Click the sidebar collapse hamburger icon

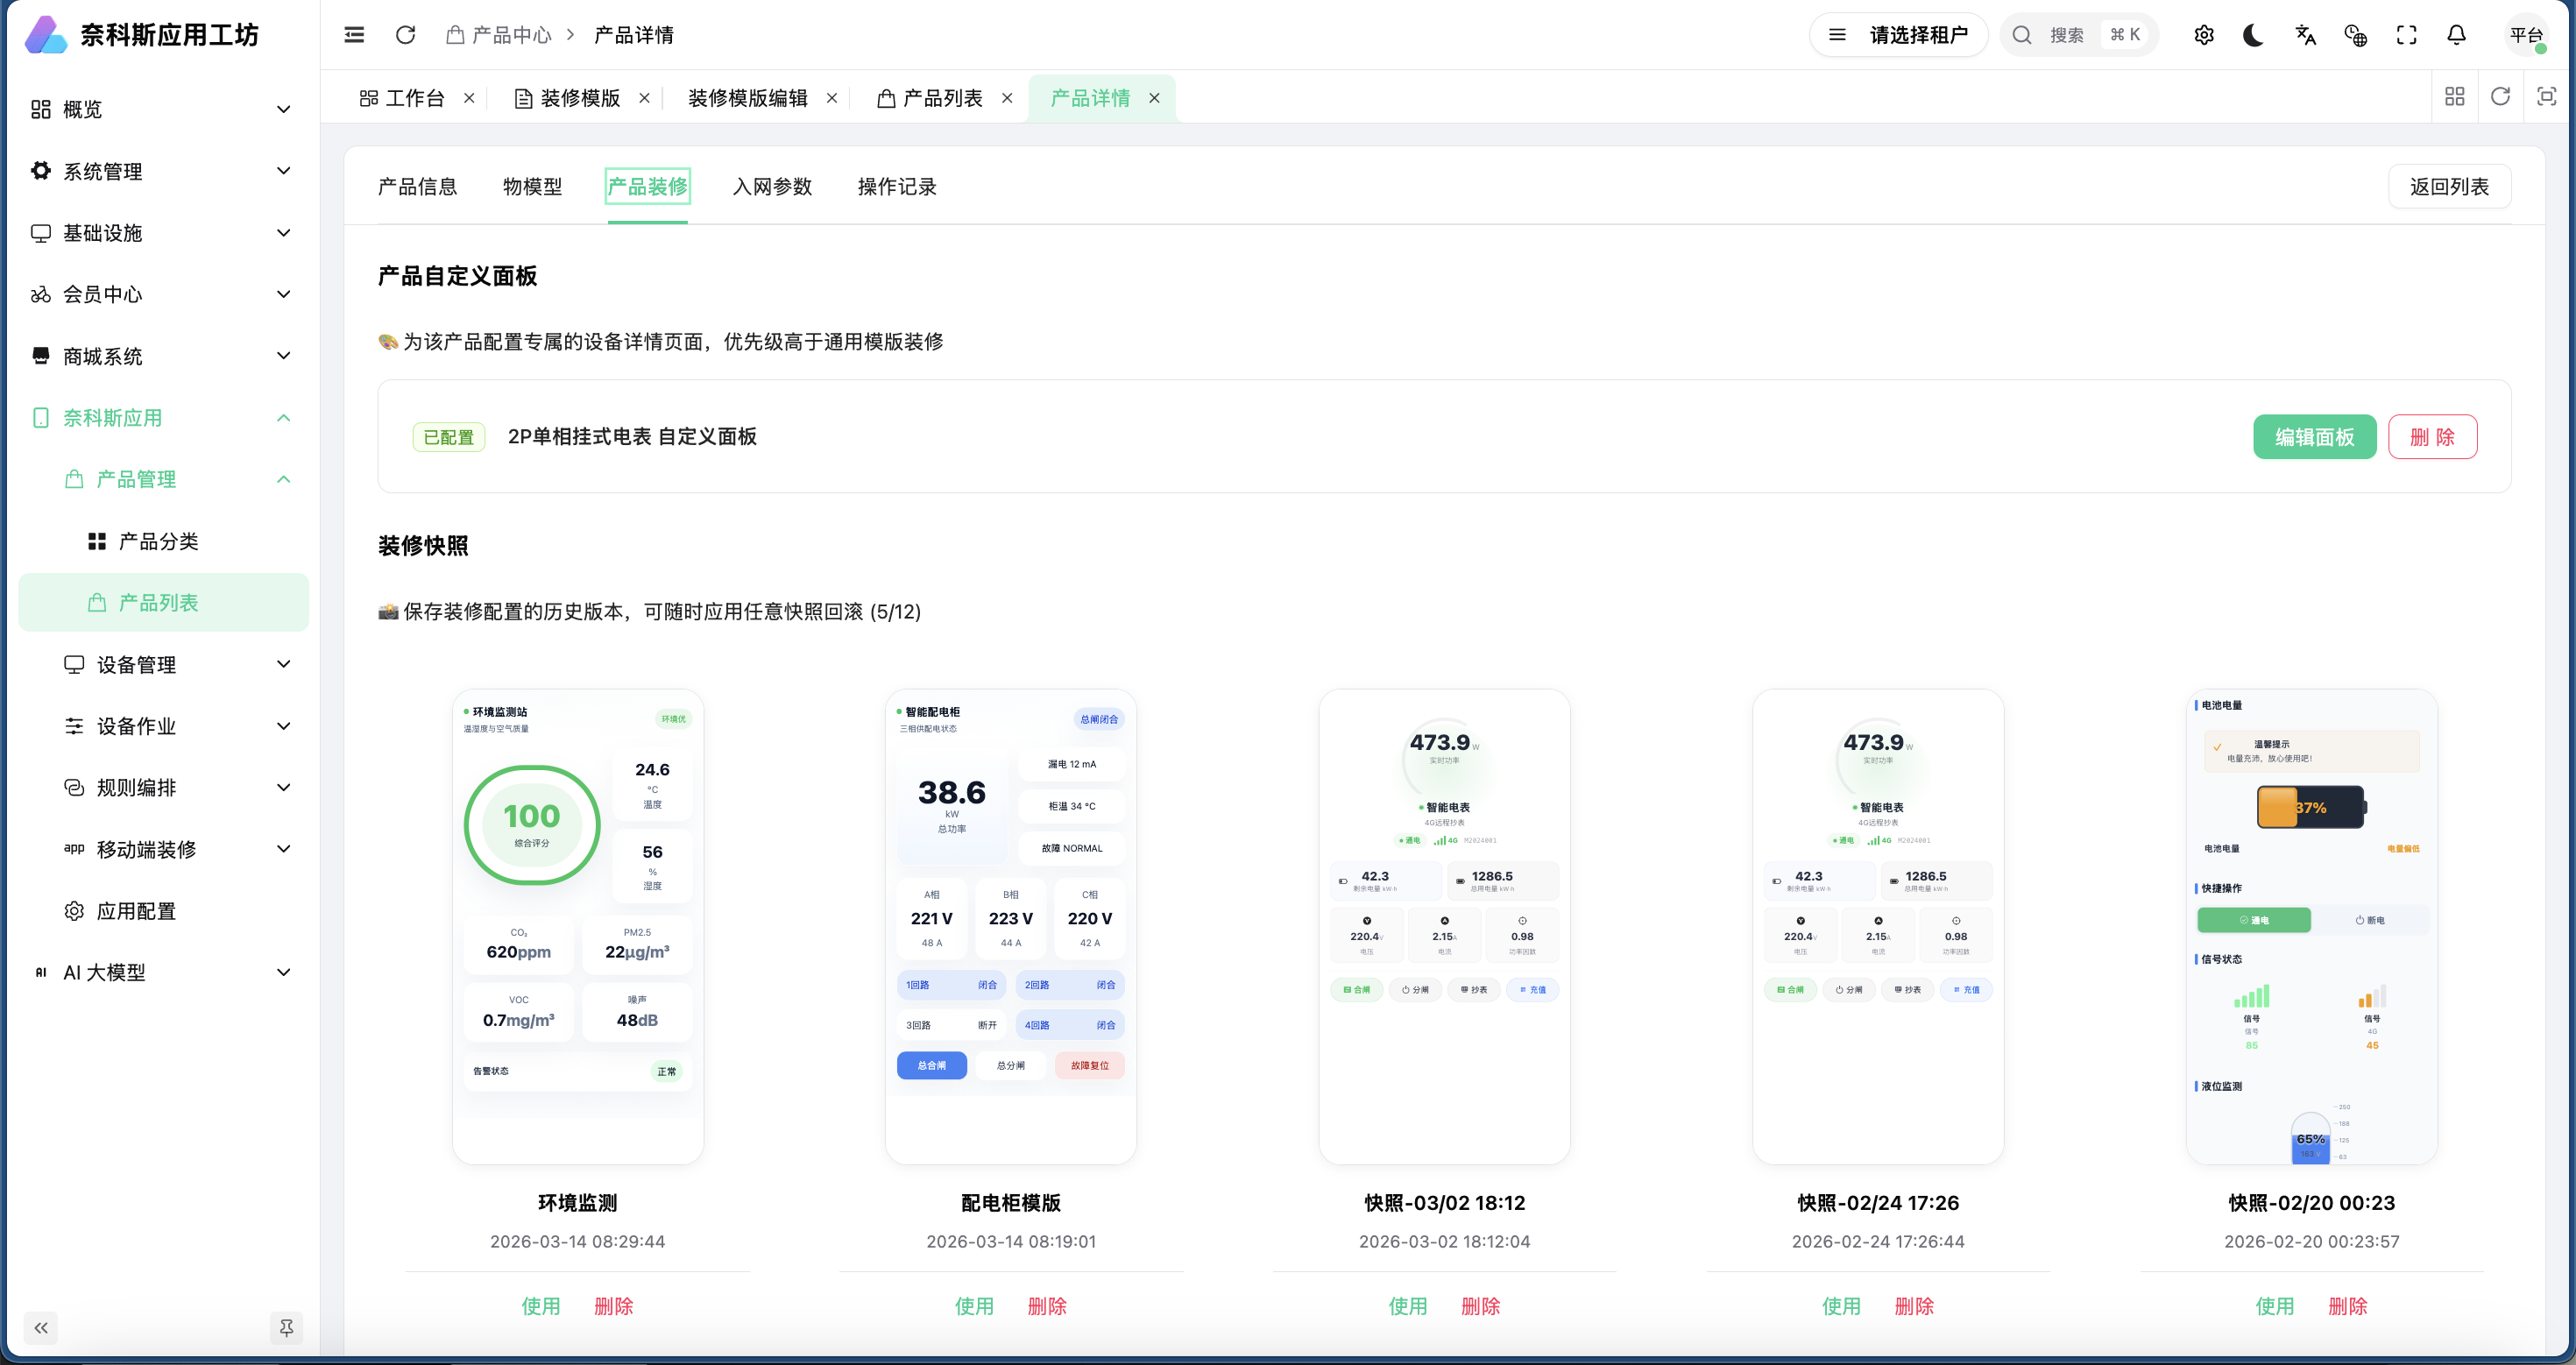tap(354, 35)
